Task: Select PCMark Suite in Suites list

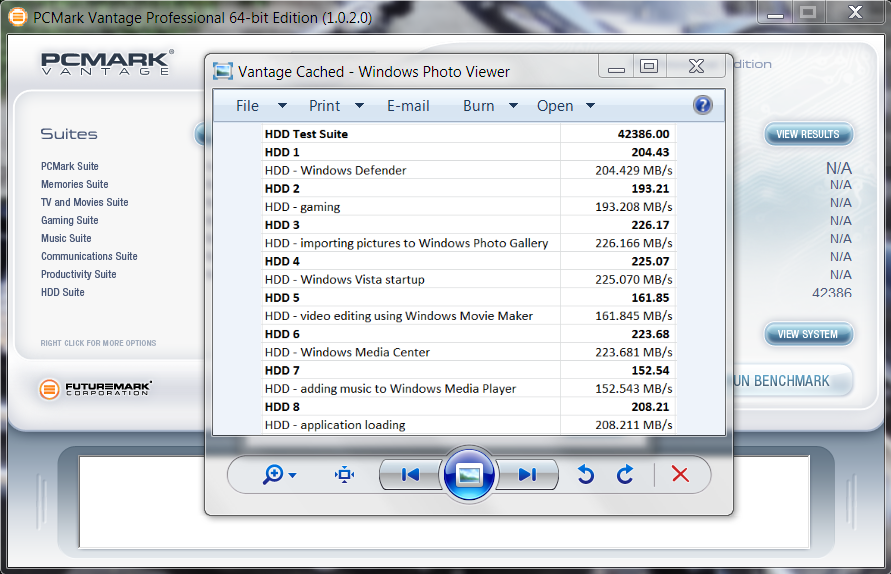Action: 69,166
